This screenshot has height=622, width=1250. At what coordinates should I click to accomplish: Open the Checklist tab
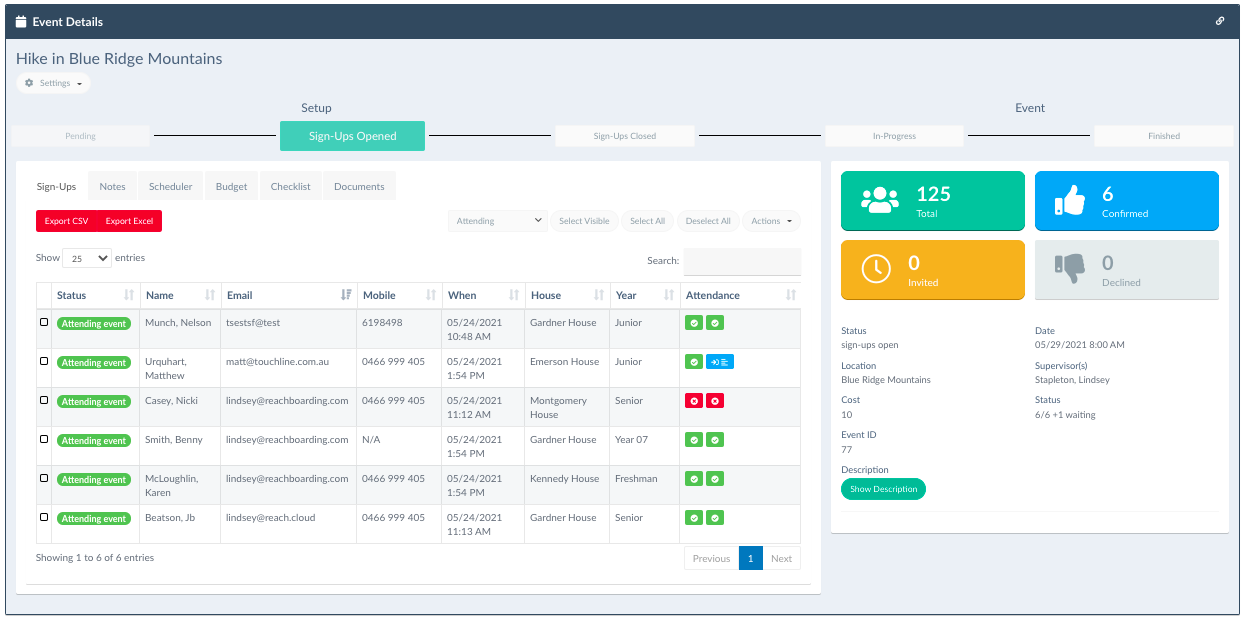point(290,186)
